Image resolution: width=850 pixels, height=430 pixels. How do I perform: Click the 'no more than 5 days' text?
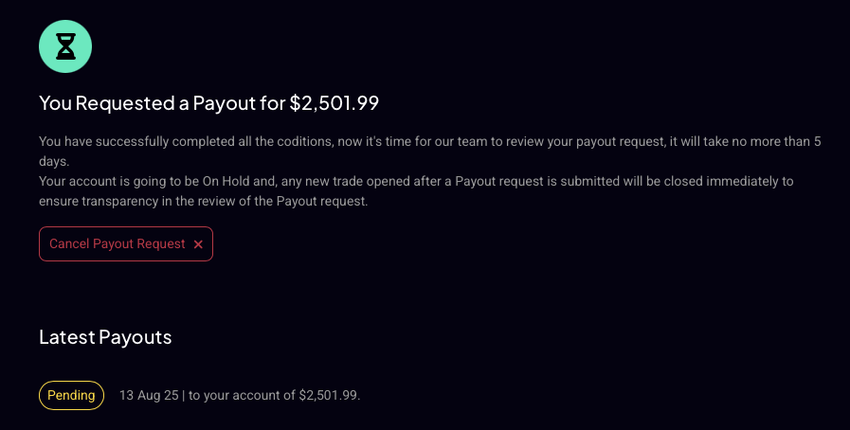770,141
